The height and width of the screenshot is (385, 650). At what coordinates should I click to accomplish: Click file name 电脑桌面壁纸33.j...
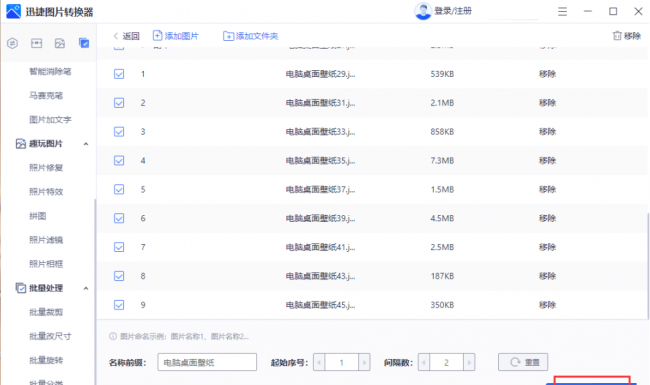pos(320,132)
